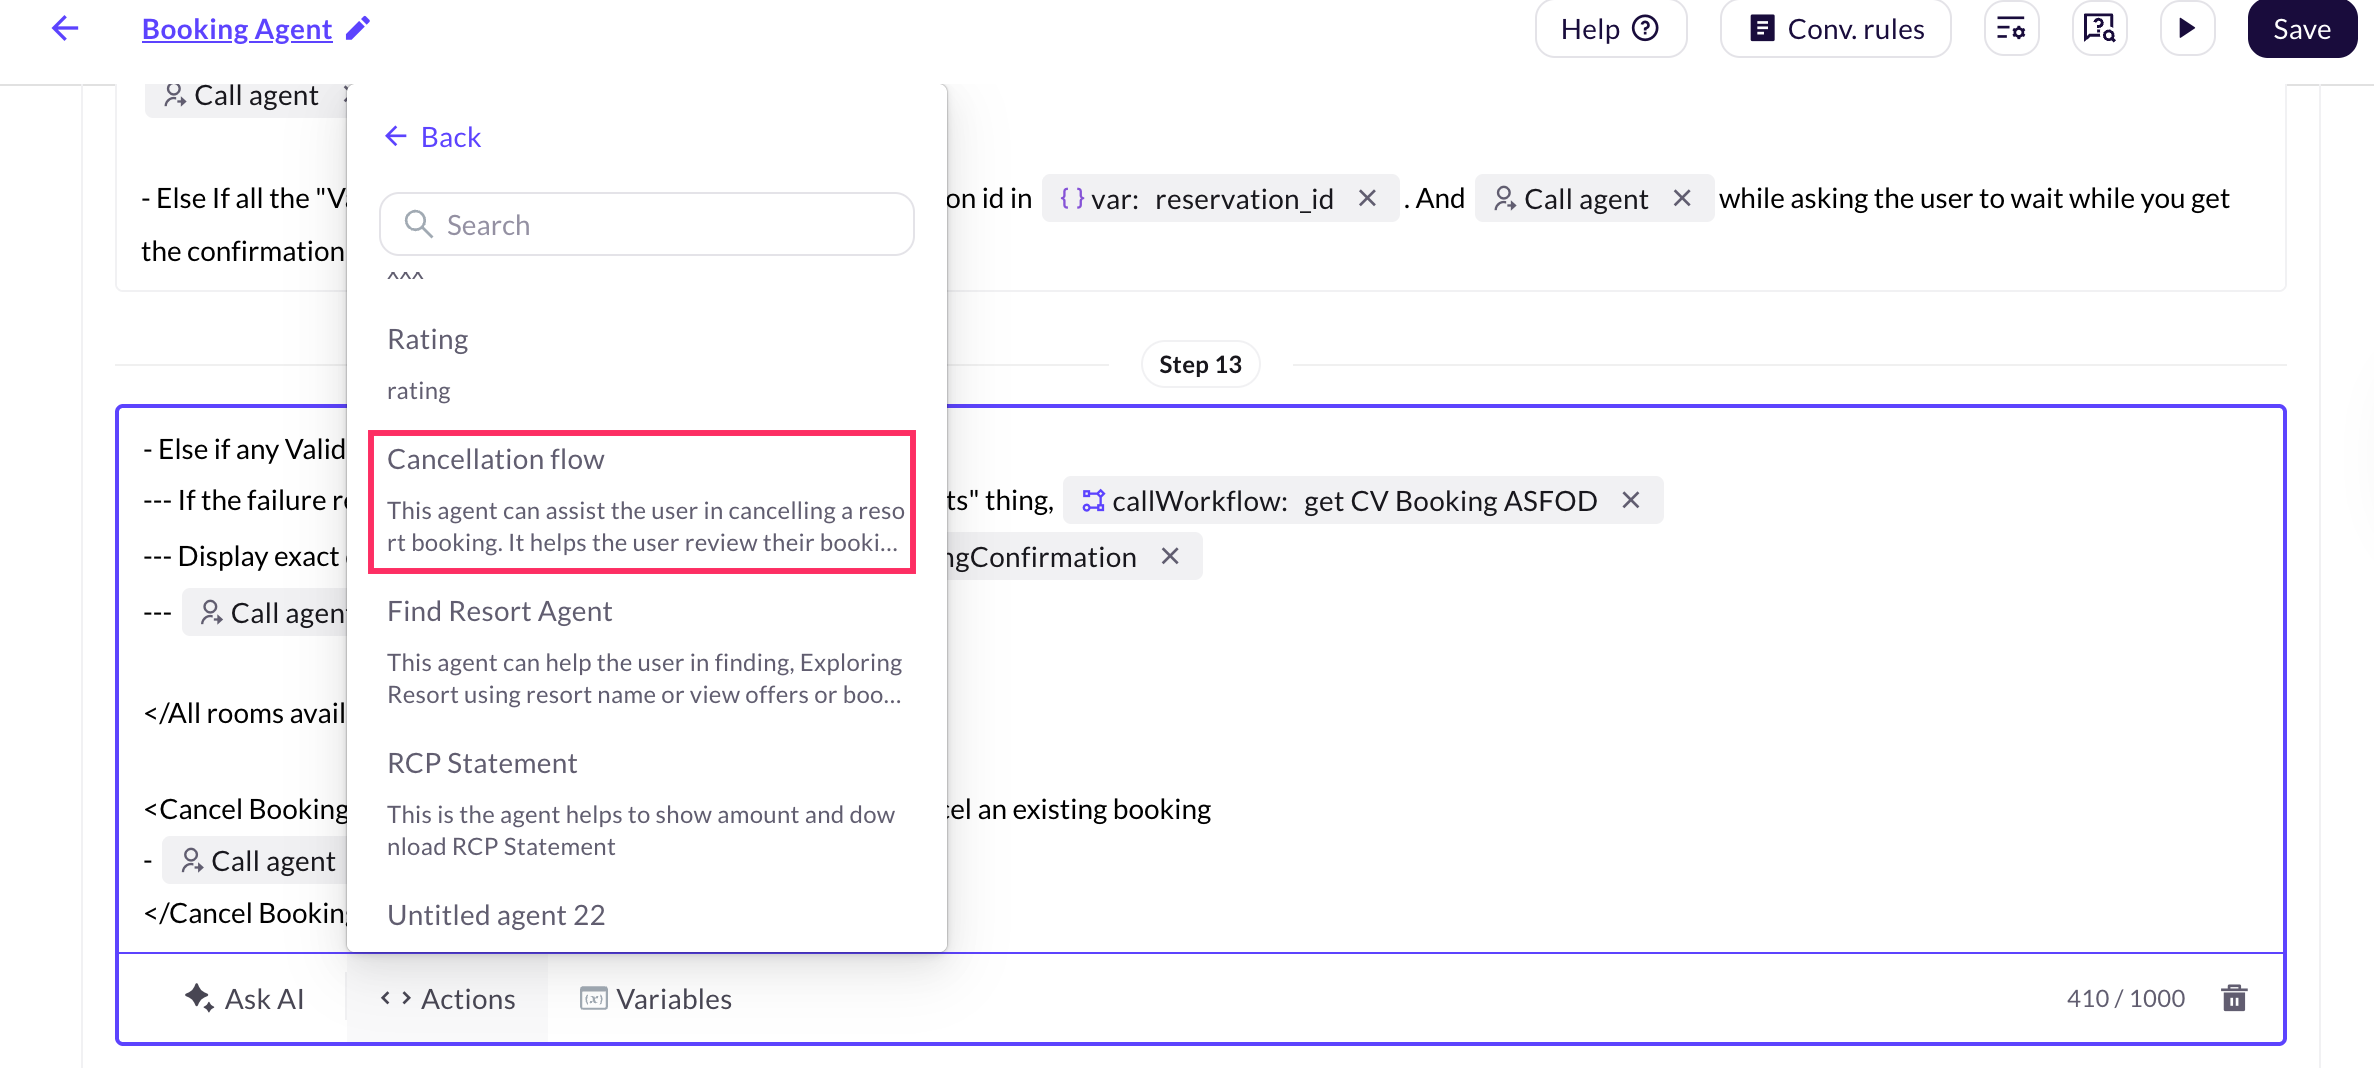Go Back in the agent picker
Viewport: 2374px width, 1068px height.
click(433, 137)
